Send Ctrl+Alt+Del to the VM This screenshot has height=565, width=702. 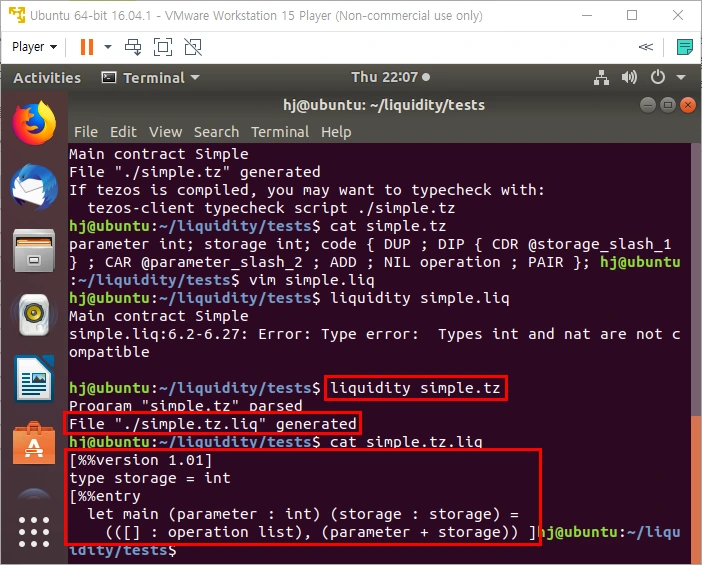(133, 47)
